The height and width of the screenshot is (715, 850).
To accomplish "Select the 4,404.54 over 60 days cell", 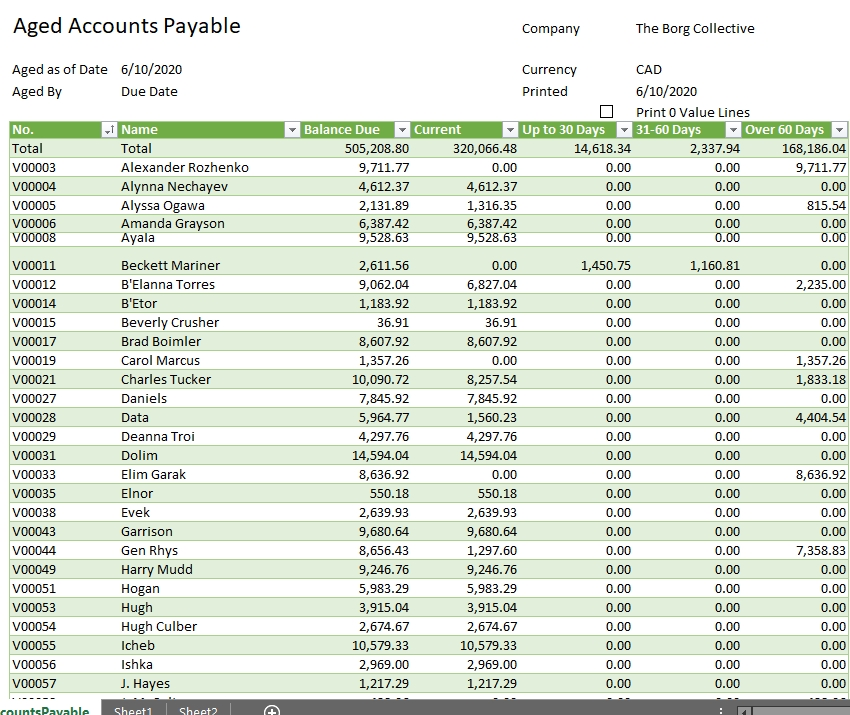I will 821,417.
